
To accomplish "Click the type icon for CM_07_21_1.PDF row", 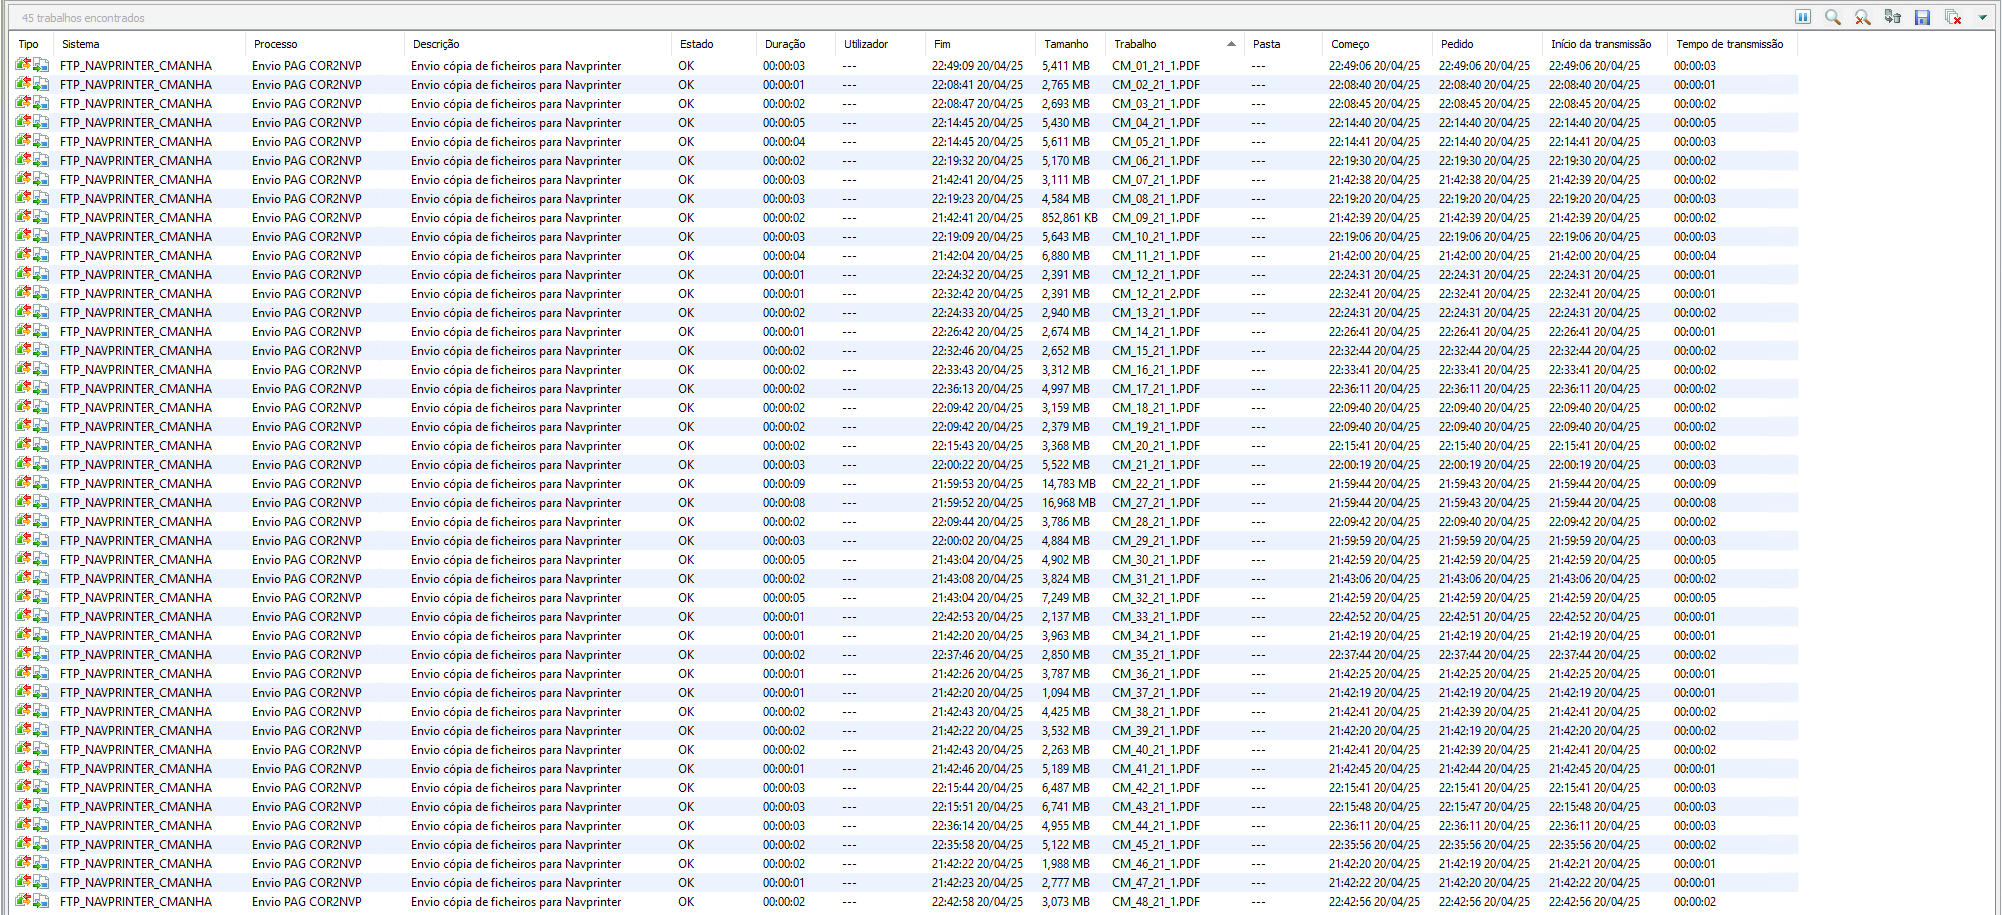I will coord(32,180).
